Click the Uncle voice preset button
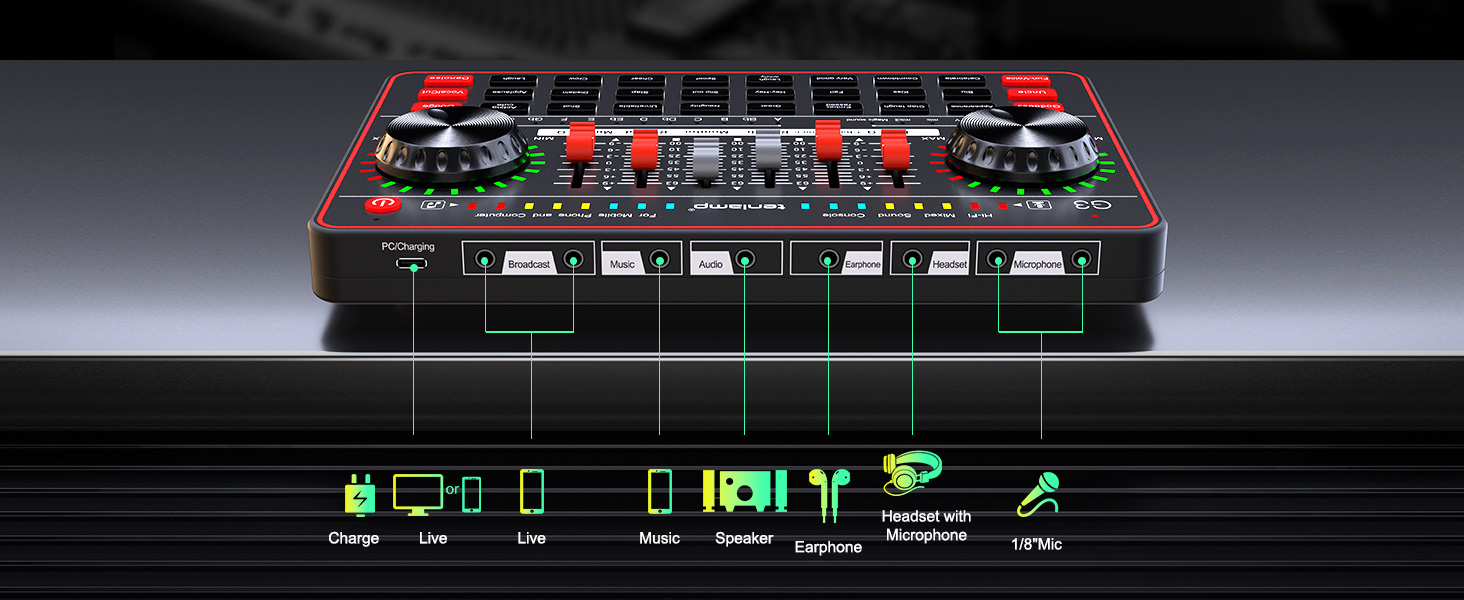The width and height of the screenshot is (1464, 600). 1032,94
